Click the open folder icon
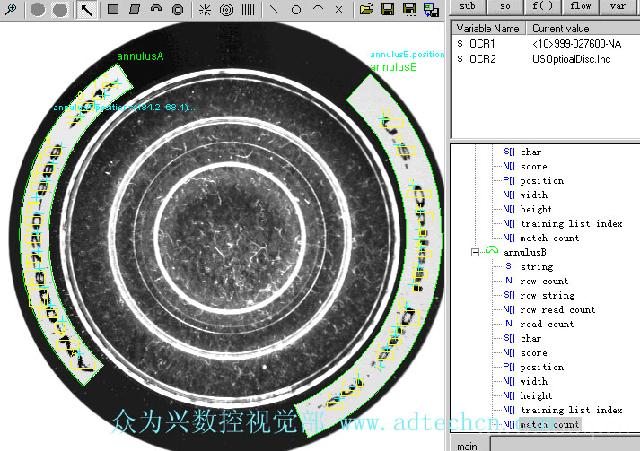 point(366,10)
